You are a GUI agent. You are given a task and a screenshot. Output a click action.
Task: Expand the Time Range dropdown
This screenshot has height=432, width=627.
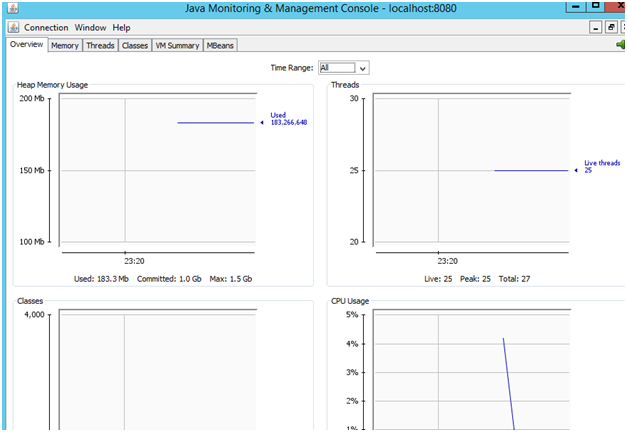tap(343, 68)
